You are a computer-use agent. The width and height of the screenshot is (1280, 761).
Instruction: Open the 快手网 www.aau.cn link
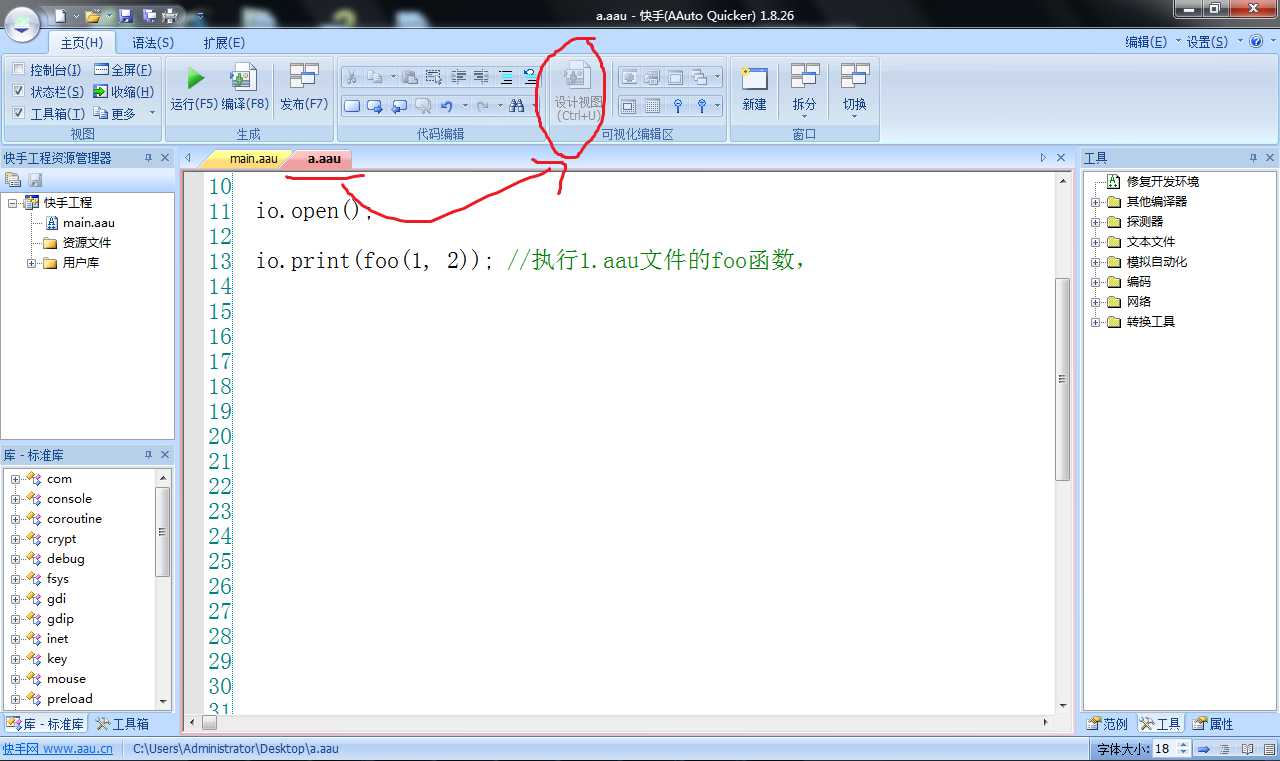57,749
